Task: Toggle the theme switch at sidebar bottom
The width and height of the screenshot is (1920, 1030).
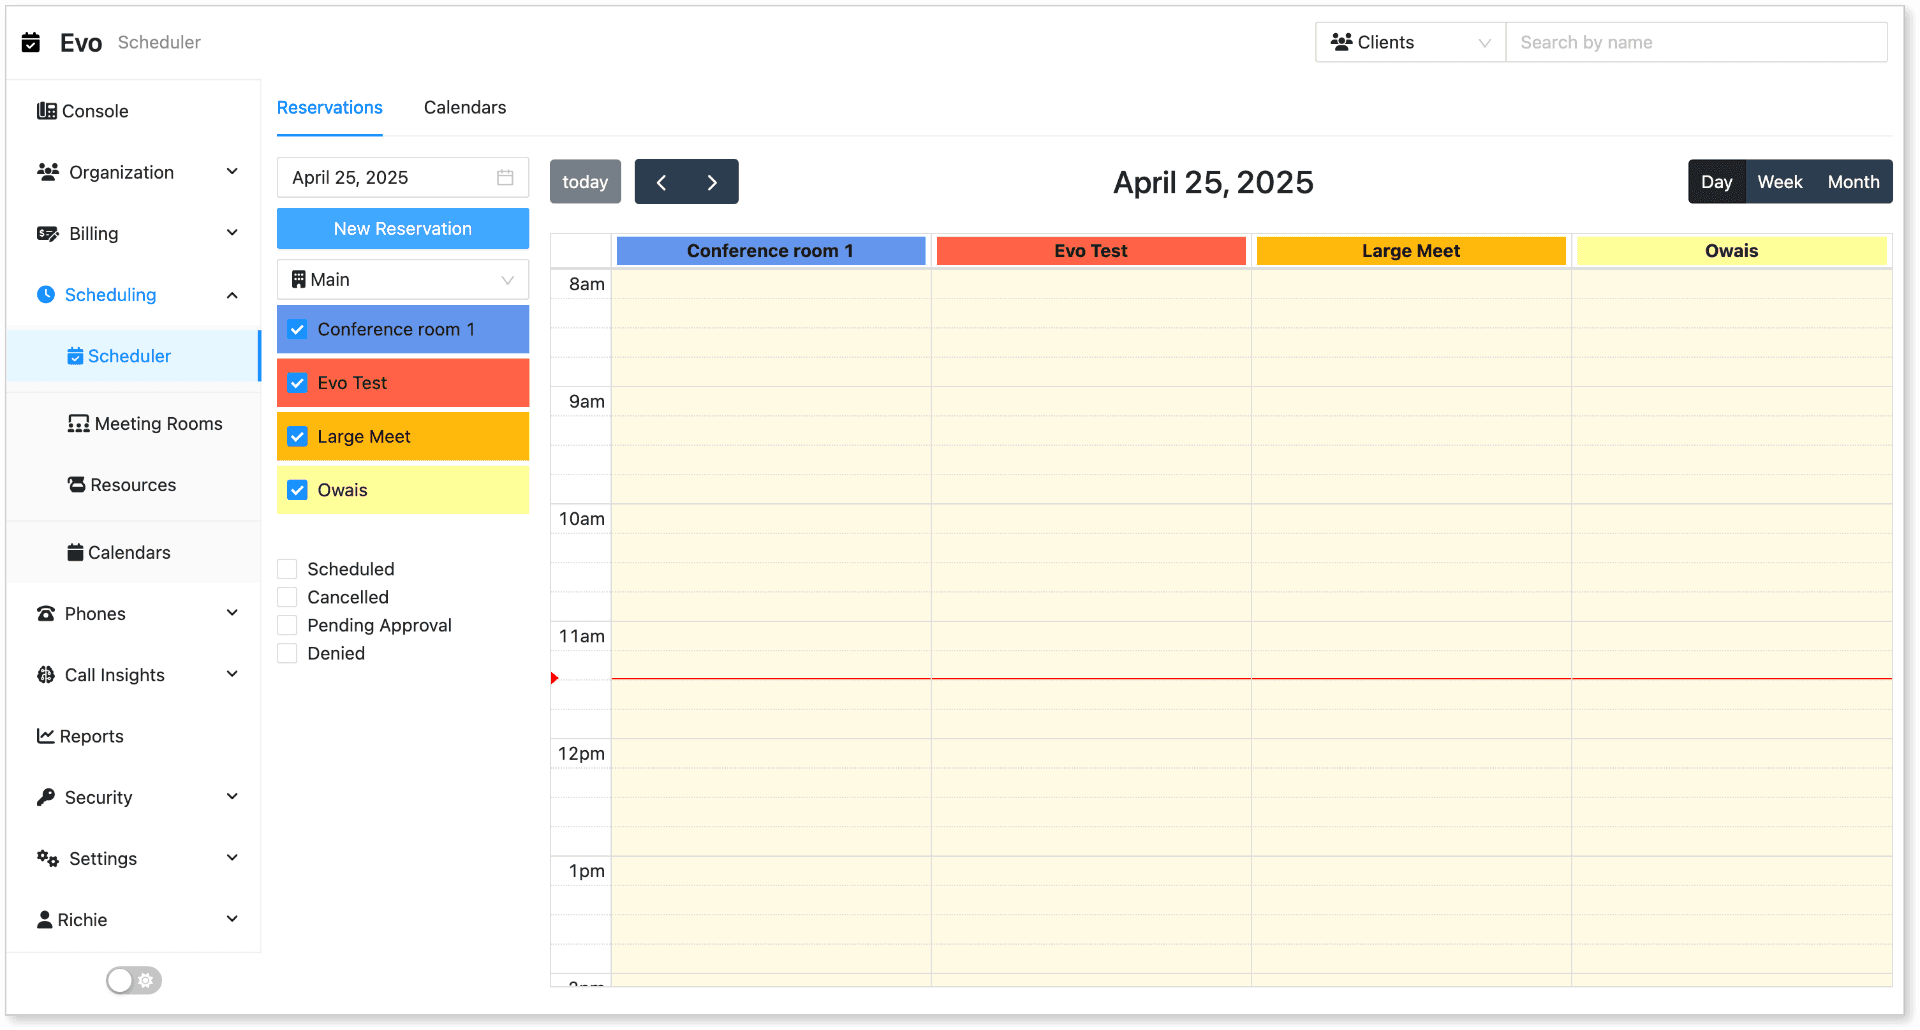Action: [134, 980]
